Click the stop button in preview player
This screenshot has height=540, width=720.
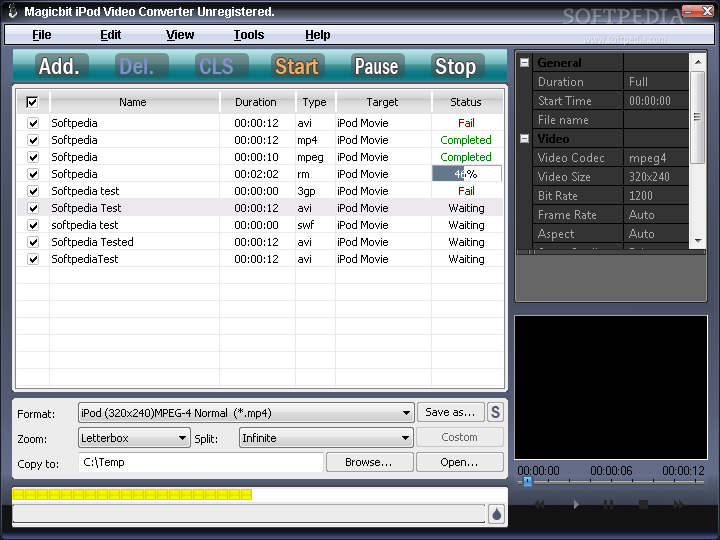[643, 505]
